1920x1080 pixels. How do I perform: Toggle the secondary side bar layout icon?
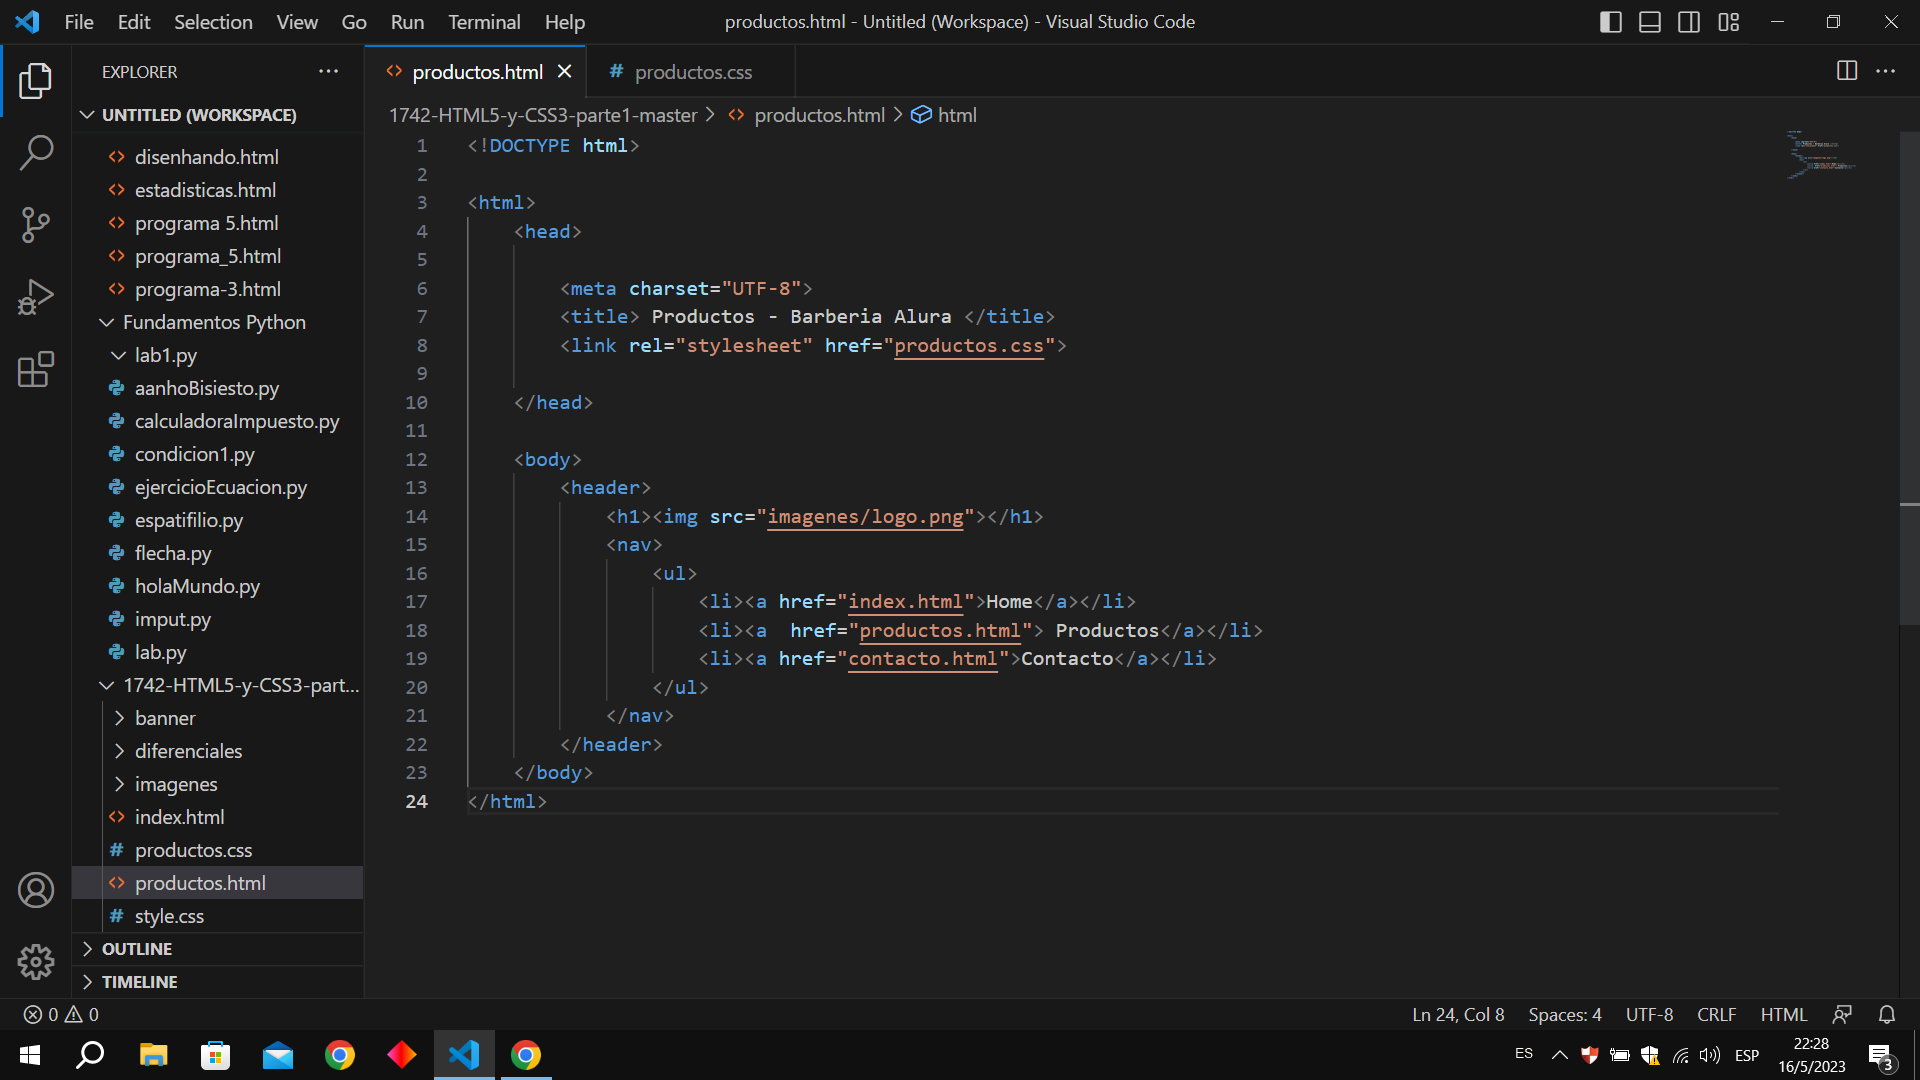[x=1689, y=22]
